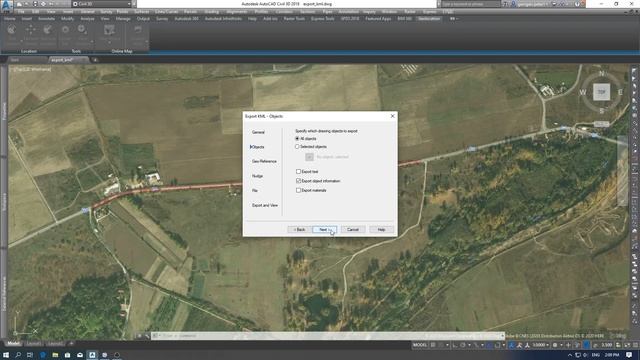Uncheck Export object information checkbox

pyautogui.click(x=298, y=180)
